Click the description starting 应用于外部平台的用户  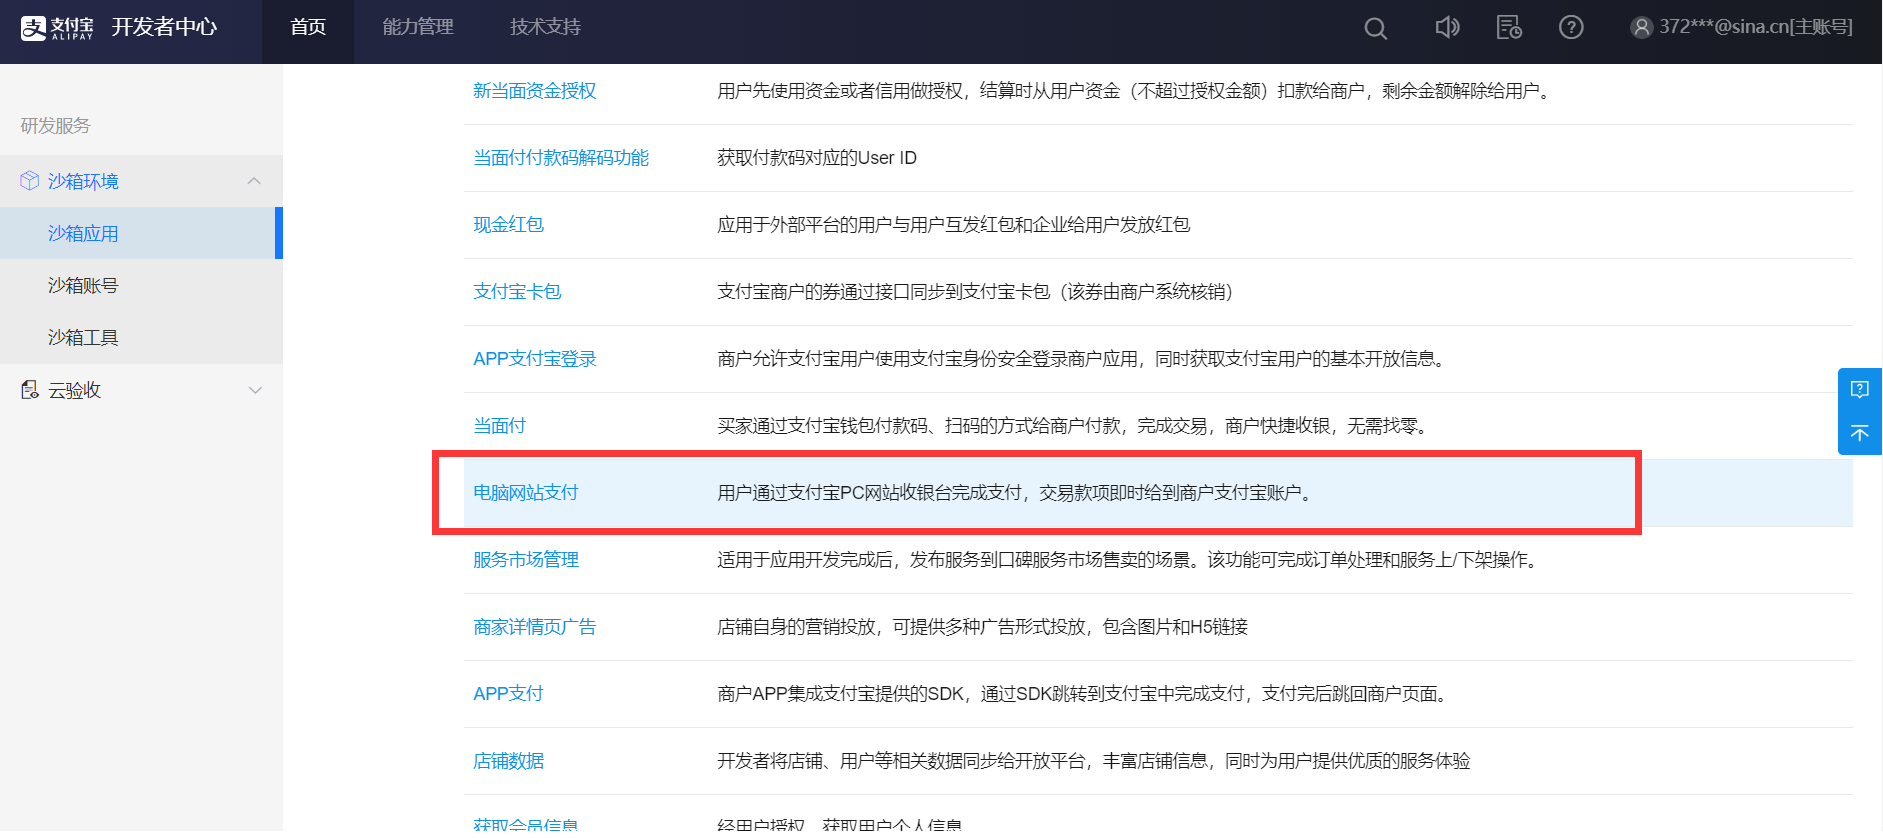[x=953, y=225]
